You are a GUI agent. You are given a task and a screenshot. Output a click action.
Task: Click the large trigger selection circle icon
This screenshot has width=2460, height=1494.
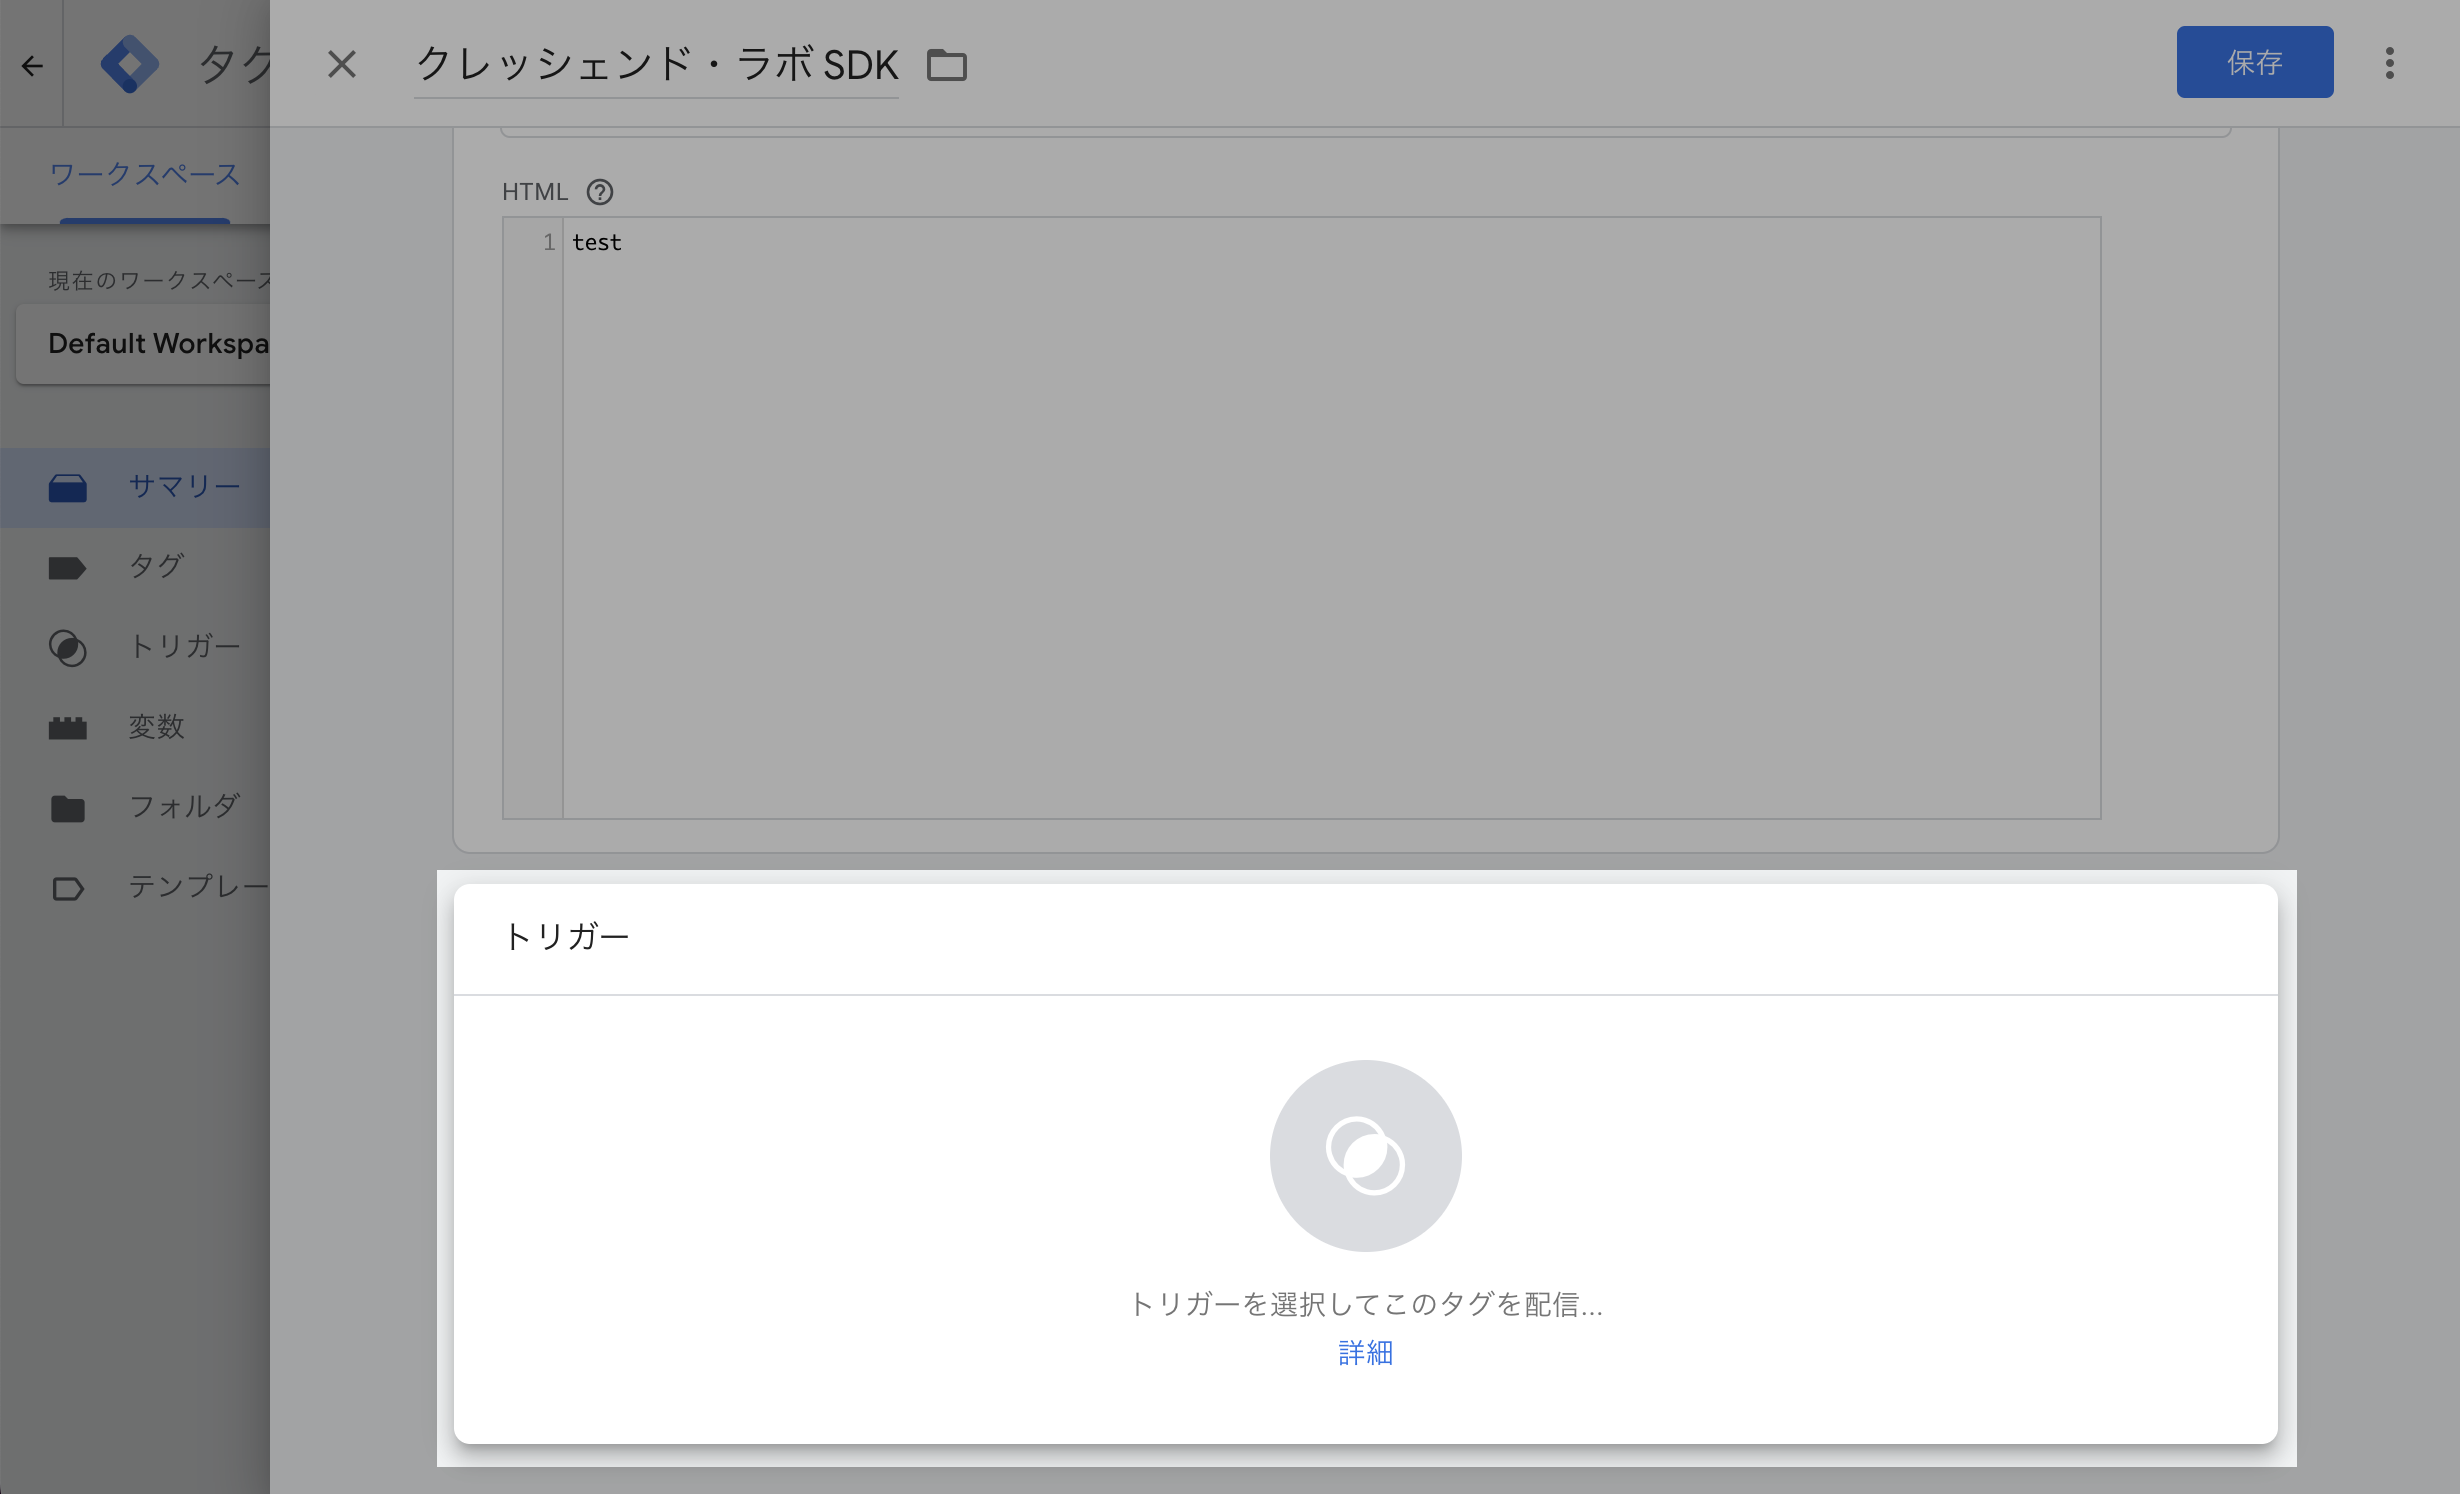(1365, 1155)
